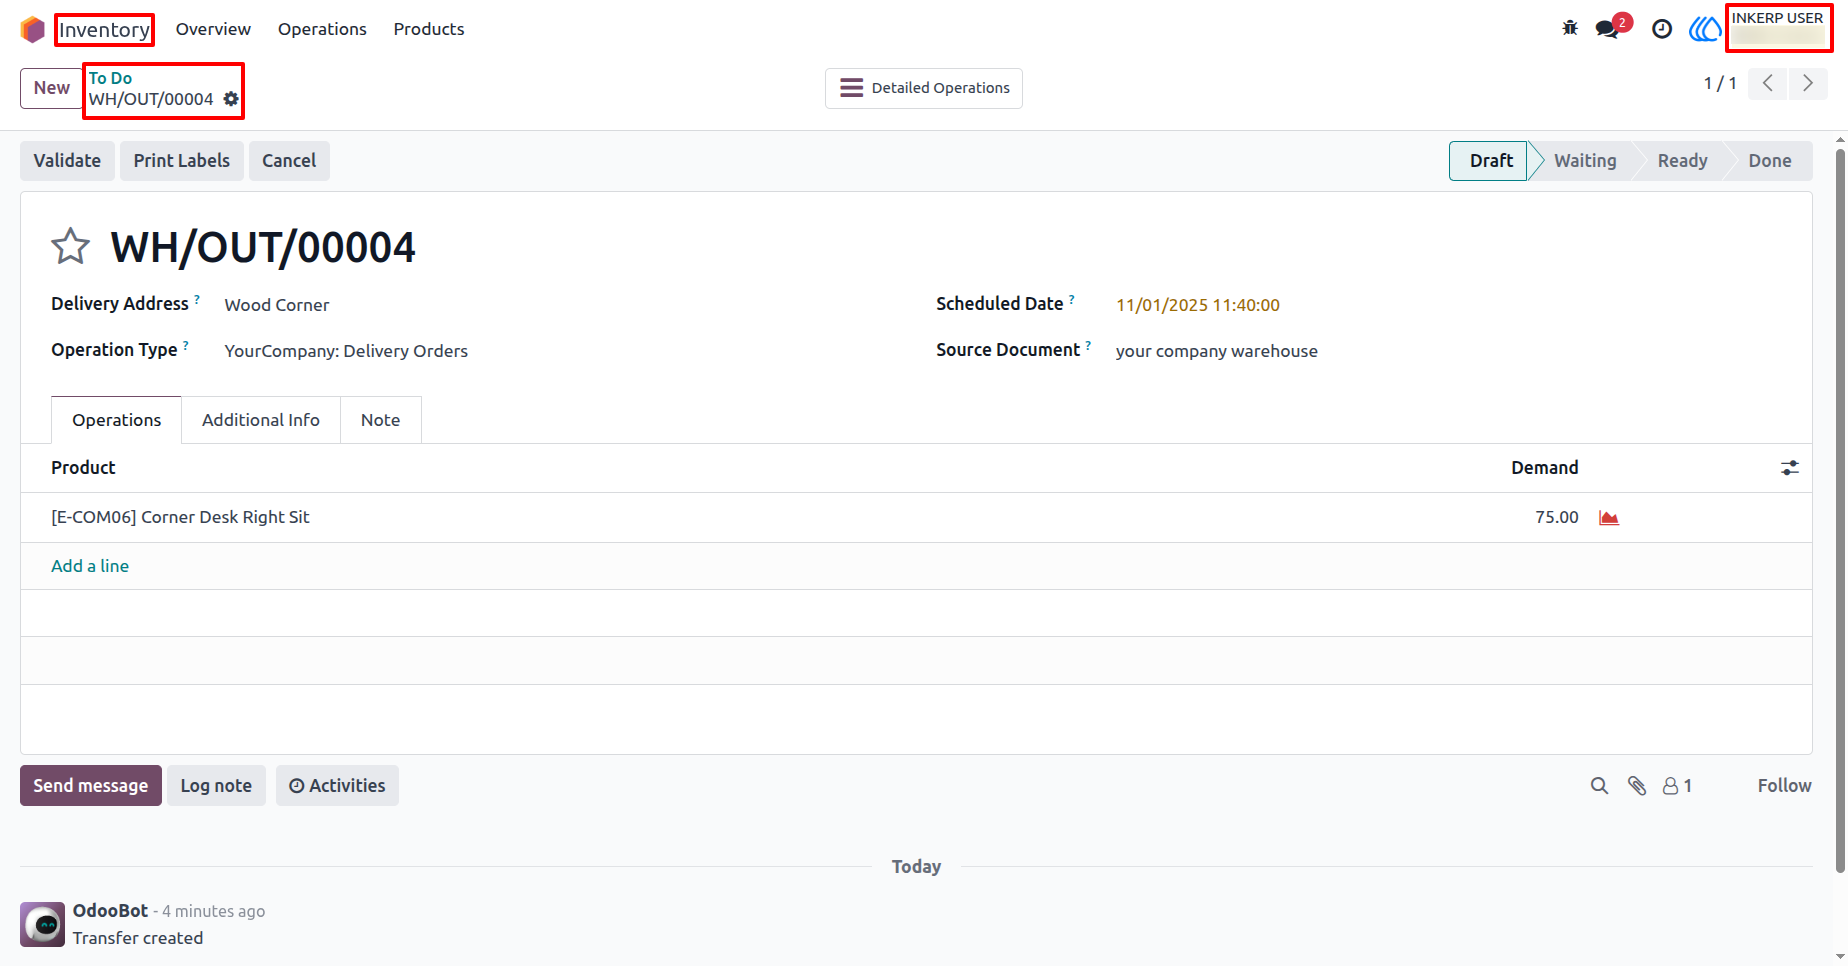Click the record pager 1 / 1
Viewport: 1848px width, 966px height.
click(1720, 83)
